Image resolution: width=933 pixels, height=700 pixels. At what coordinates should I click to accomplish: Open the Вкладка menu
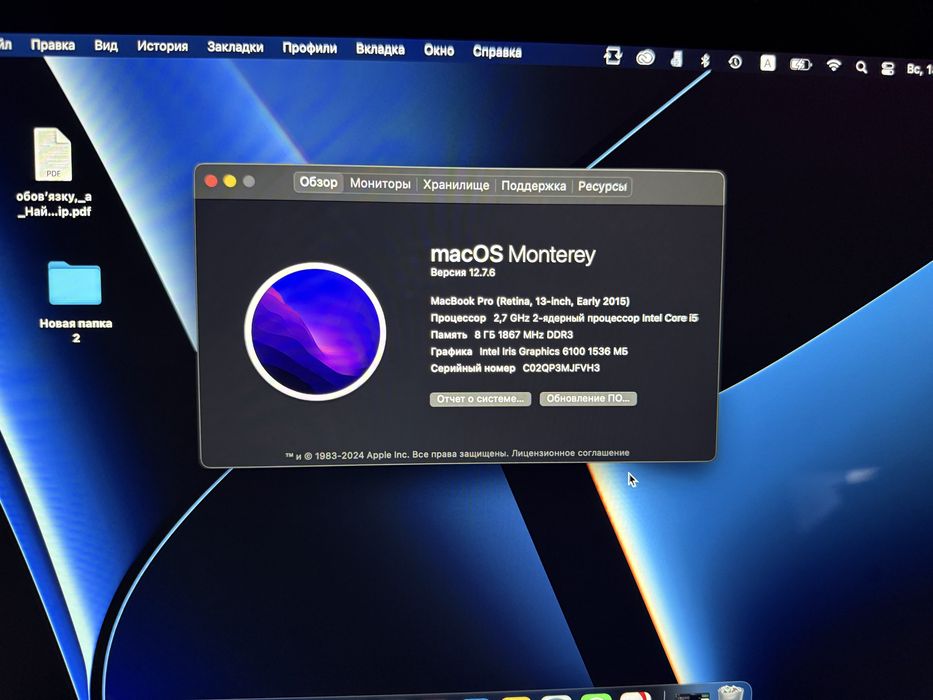380,49
